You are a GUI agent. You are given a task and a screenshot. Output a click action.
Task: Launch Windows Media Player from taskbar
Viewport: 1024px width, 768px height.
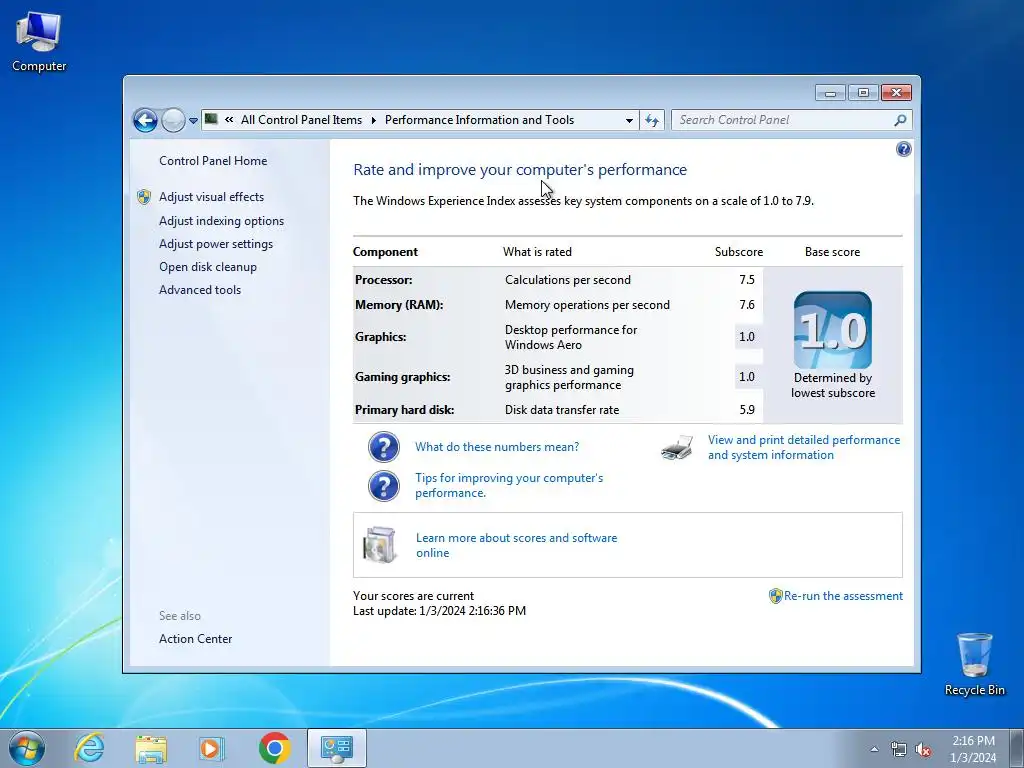click(211, 748)
